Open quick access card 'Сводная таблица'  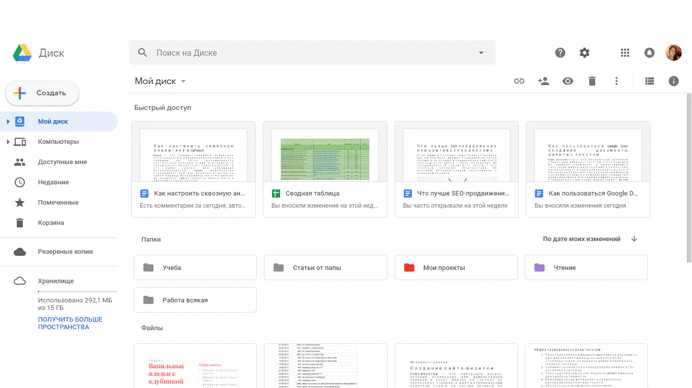point(325,170)
